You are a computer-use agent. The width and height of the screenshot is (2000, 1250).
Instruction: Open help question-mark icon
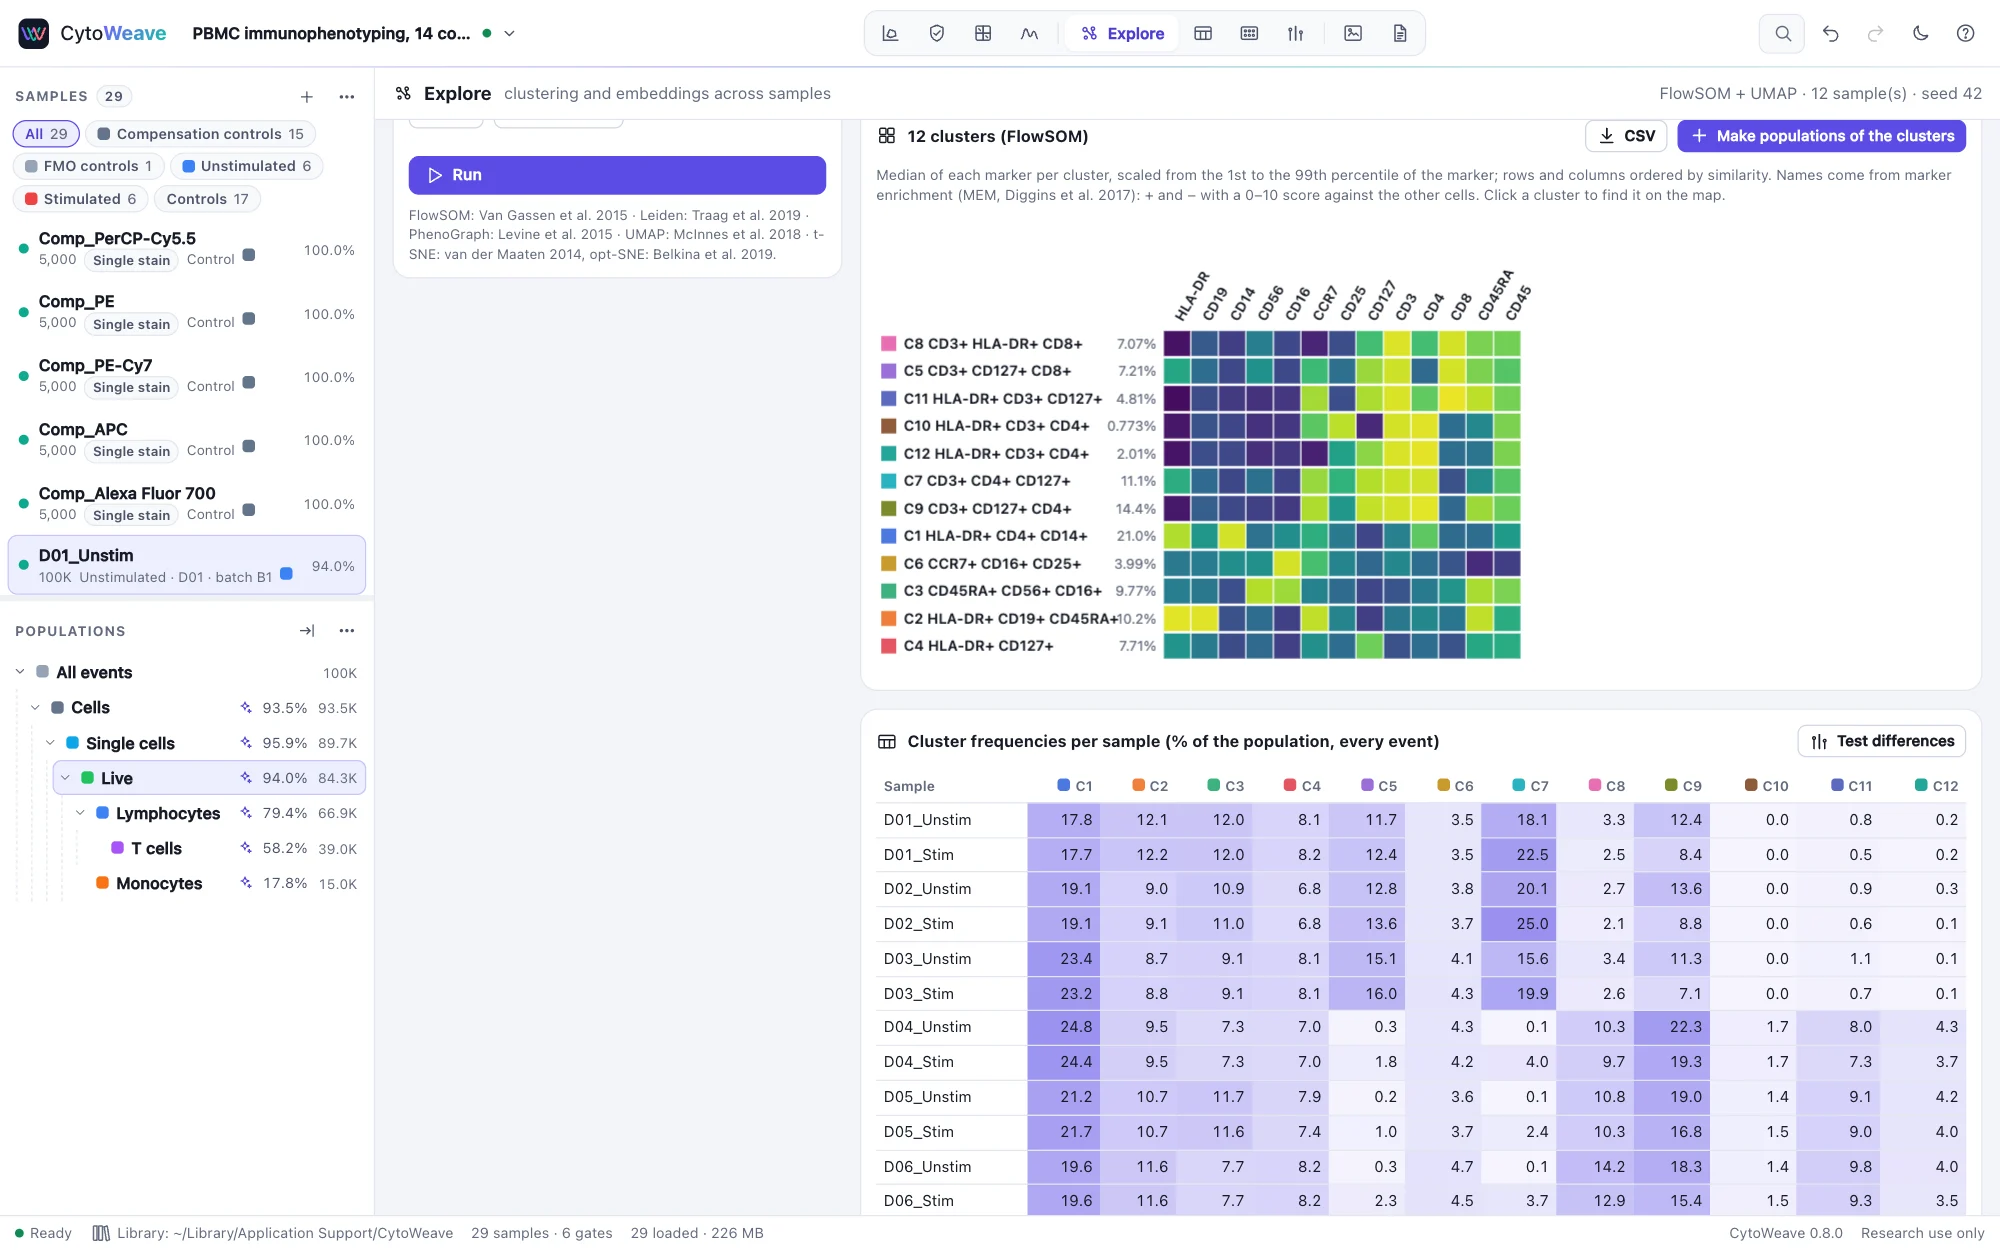click(1965, 33)
